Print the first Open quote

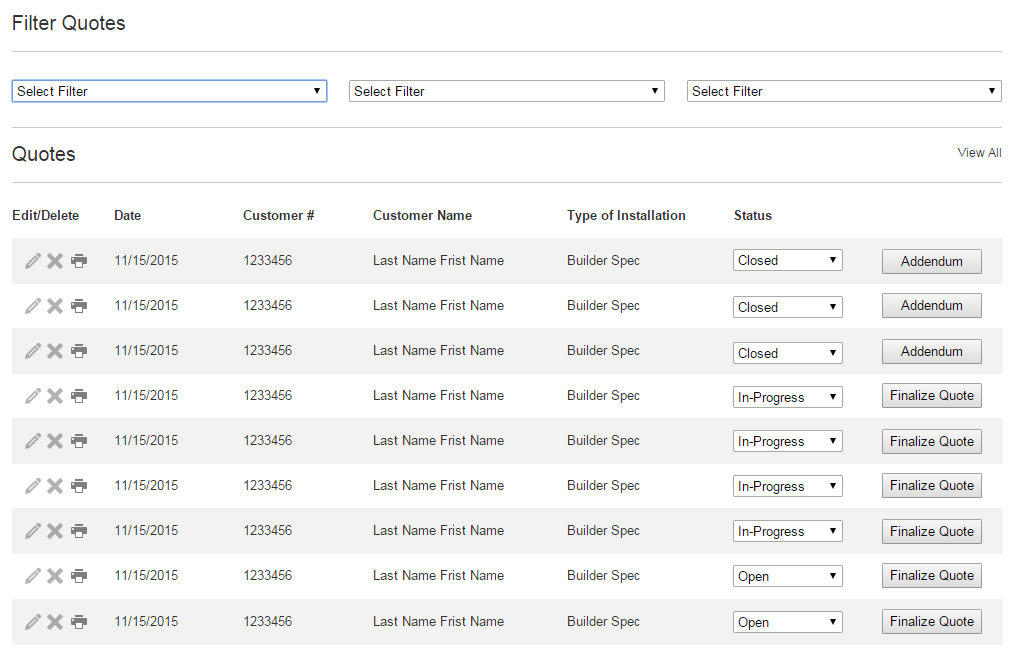pos(79,576)
